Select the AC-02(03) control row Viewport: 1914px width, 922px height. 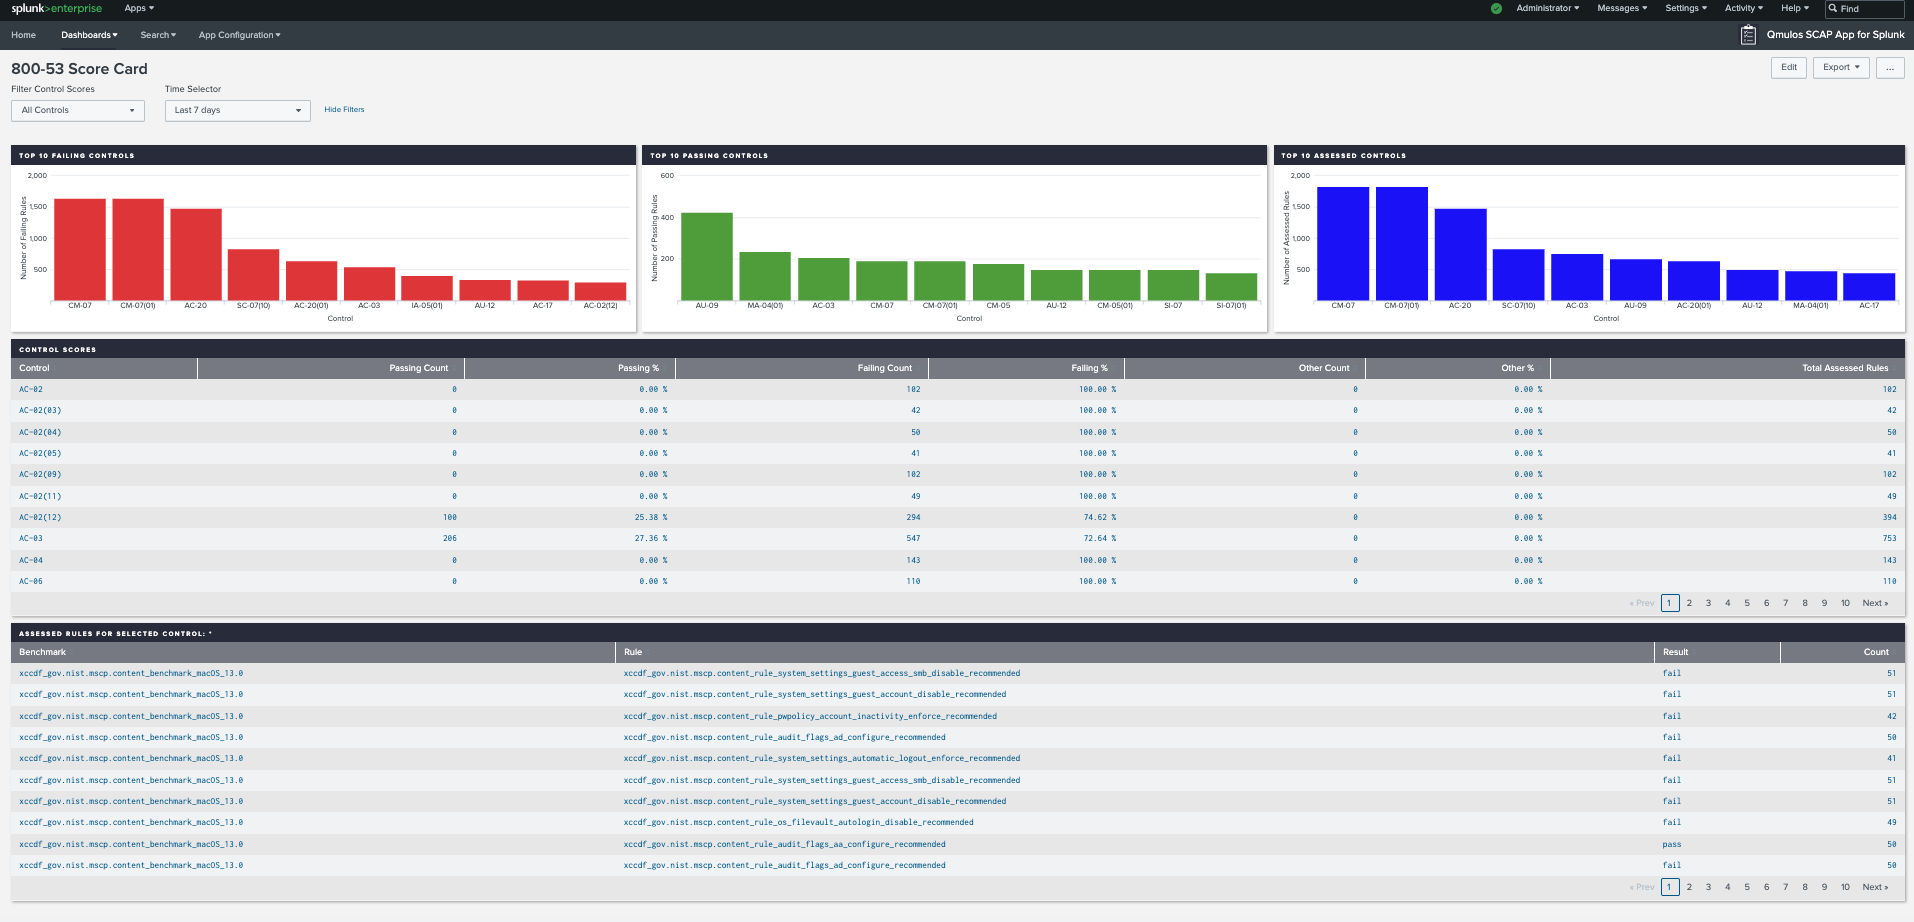957,411
